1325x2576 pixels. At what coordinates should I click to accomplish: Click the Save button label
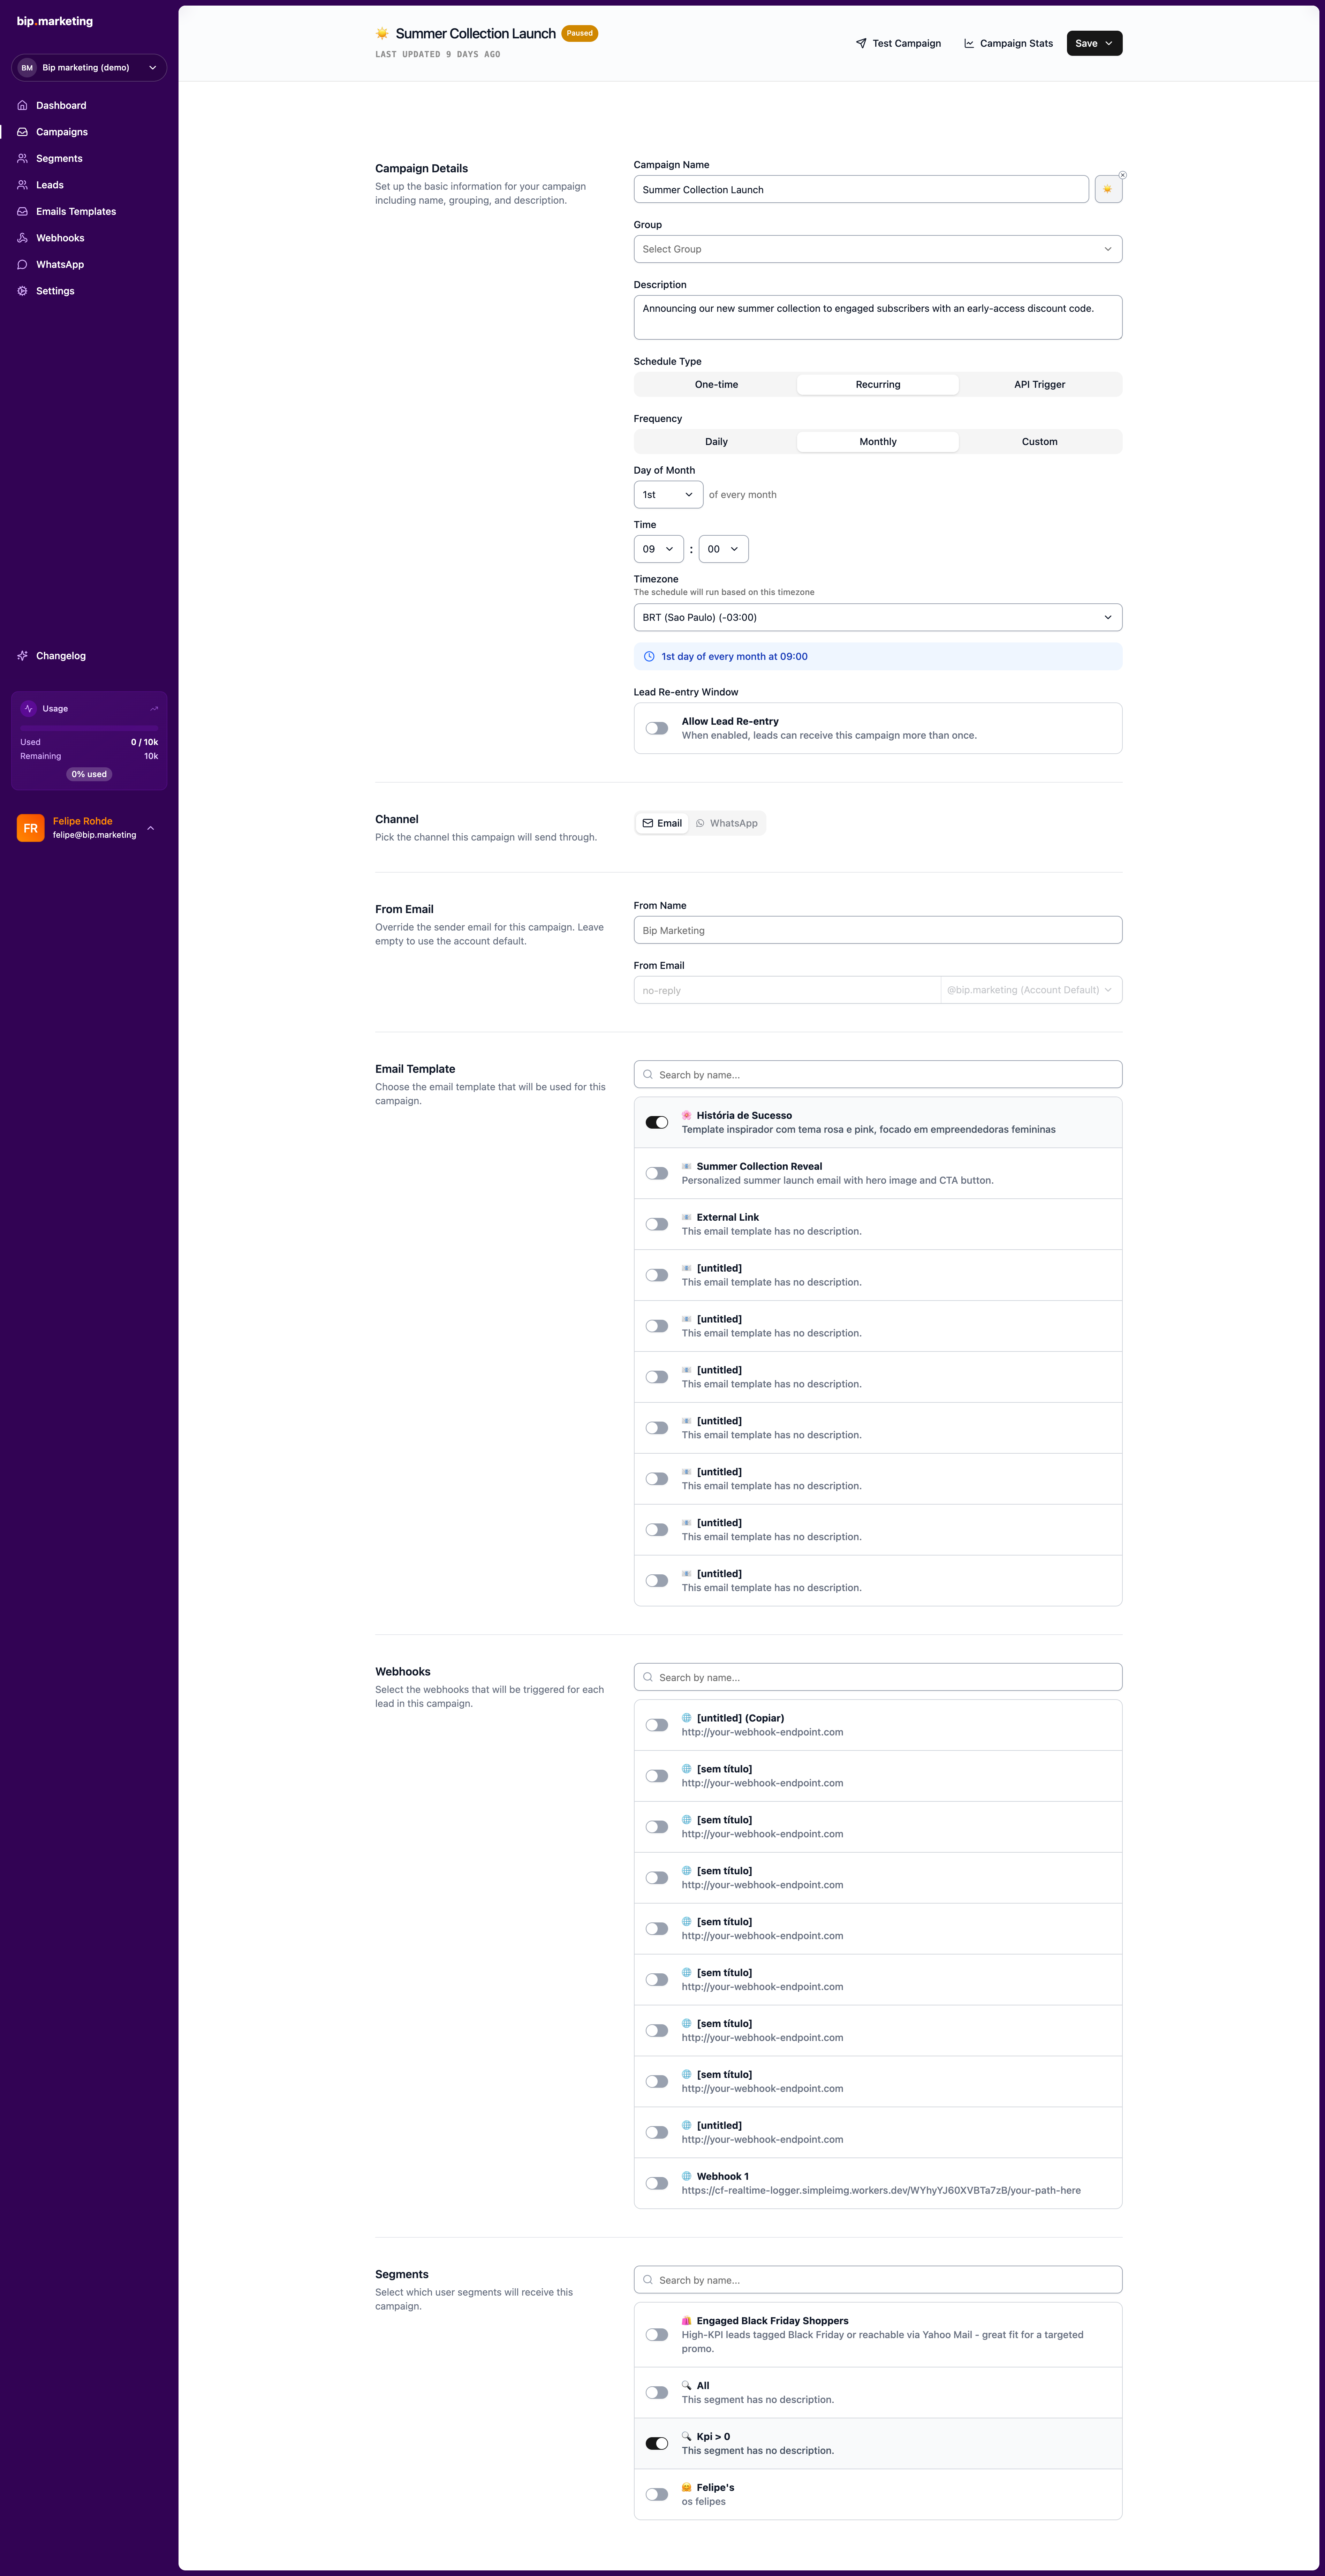pyautogui.click(x=1086, y=43)
